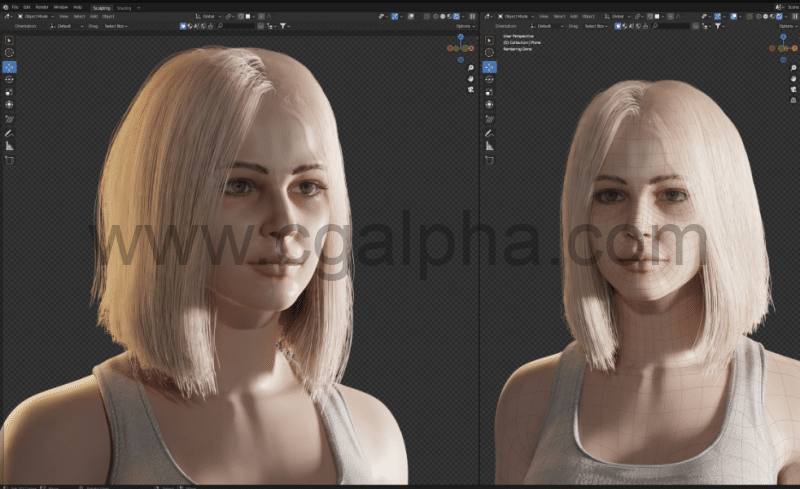Select the Transform tool in right viewport

coord(489,105)
